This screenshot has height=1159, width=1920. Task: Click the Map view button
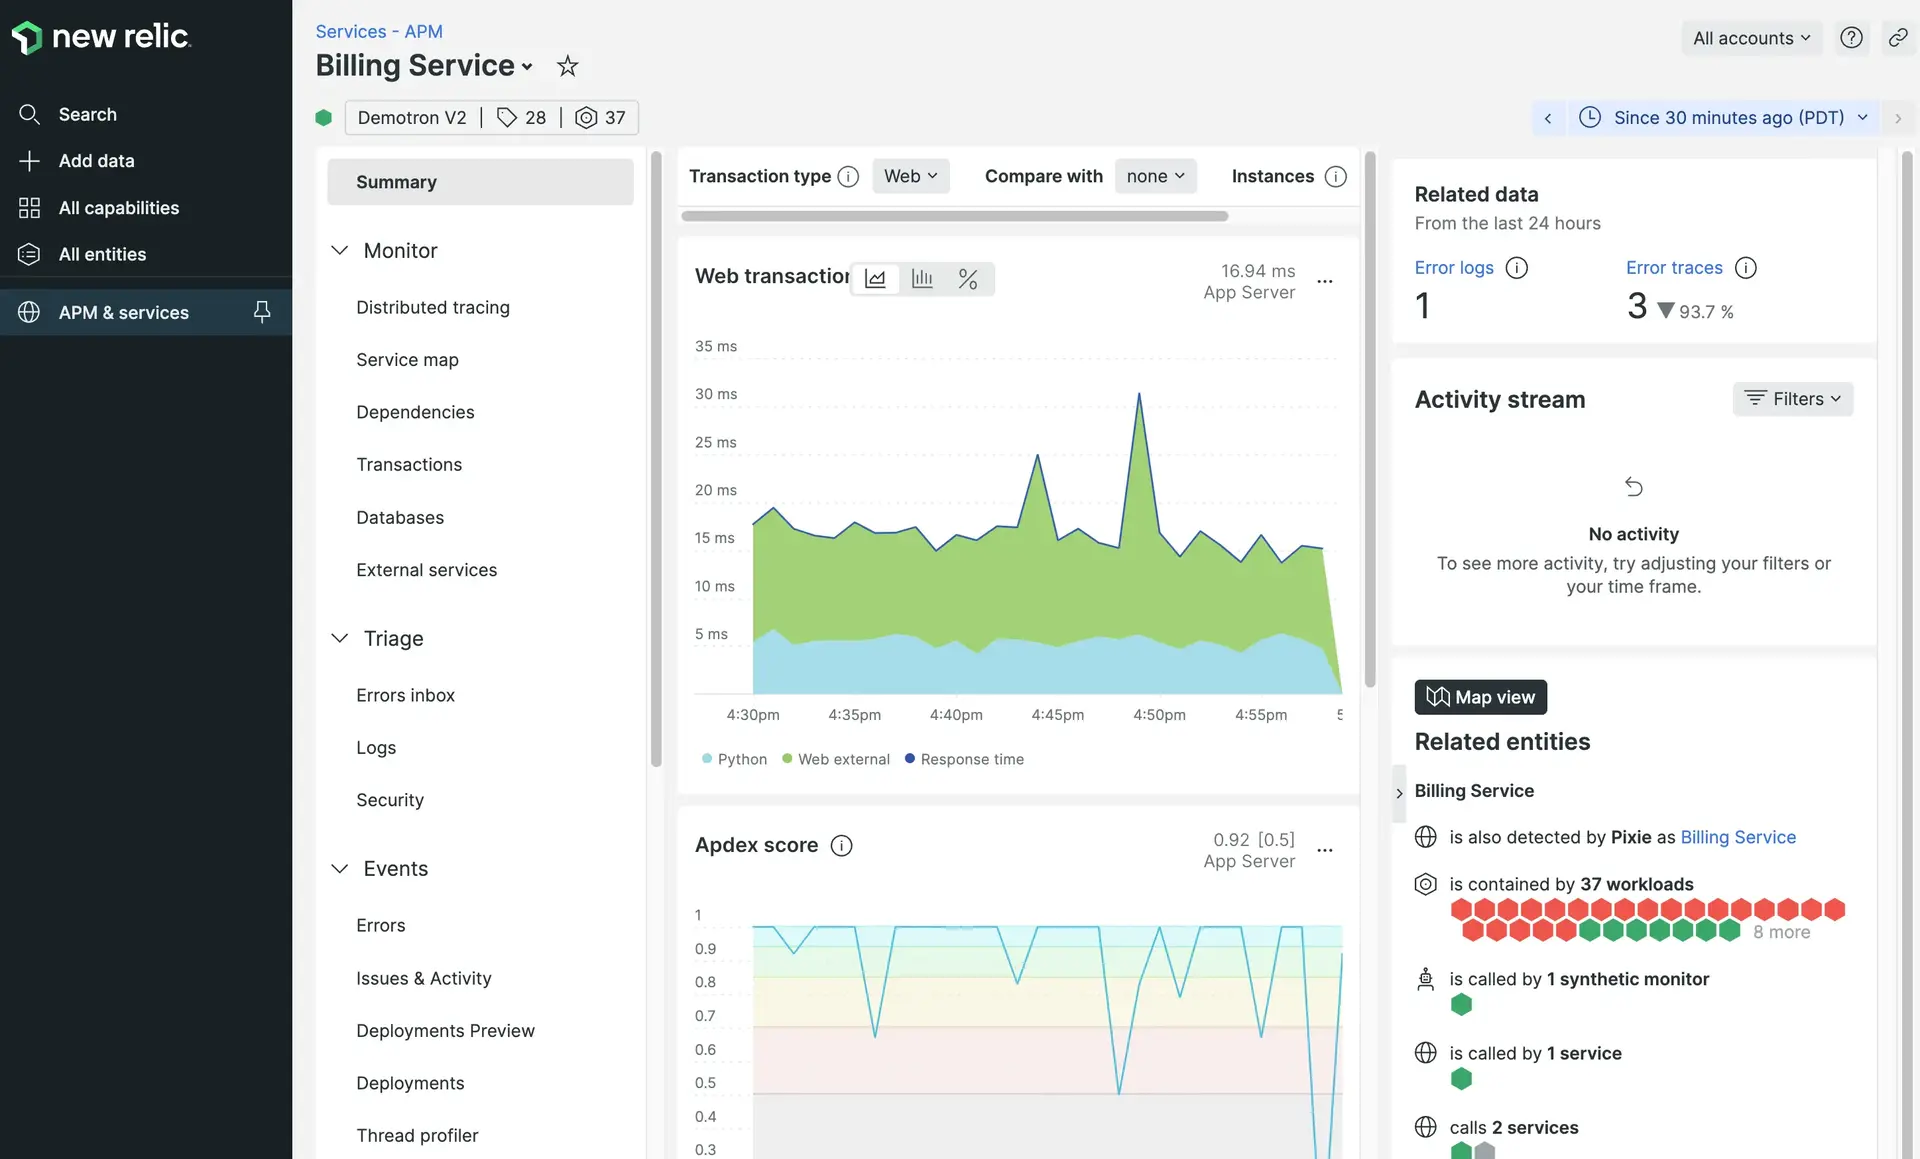(x=1480, y=697)
